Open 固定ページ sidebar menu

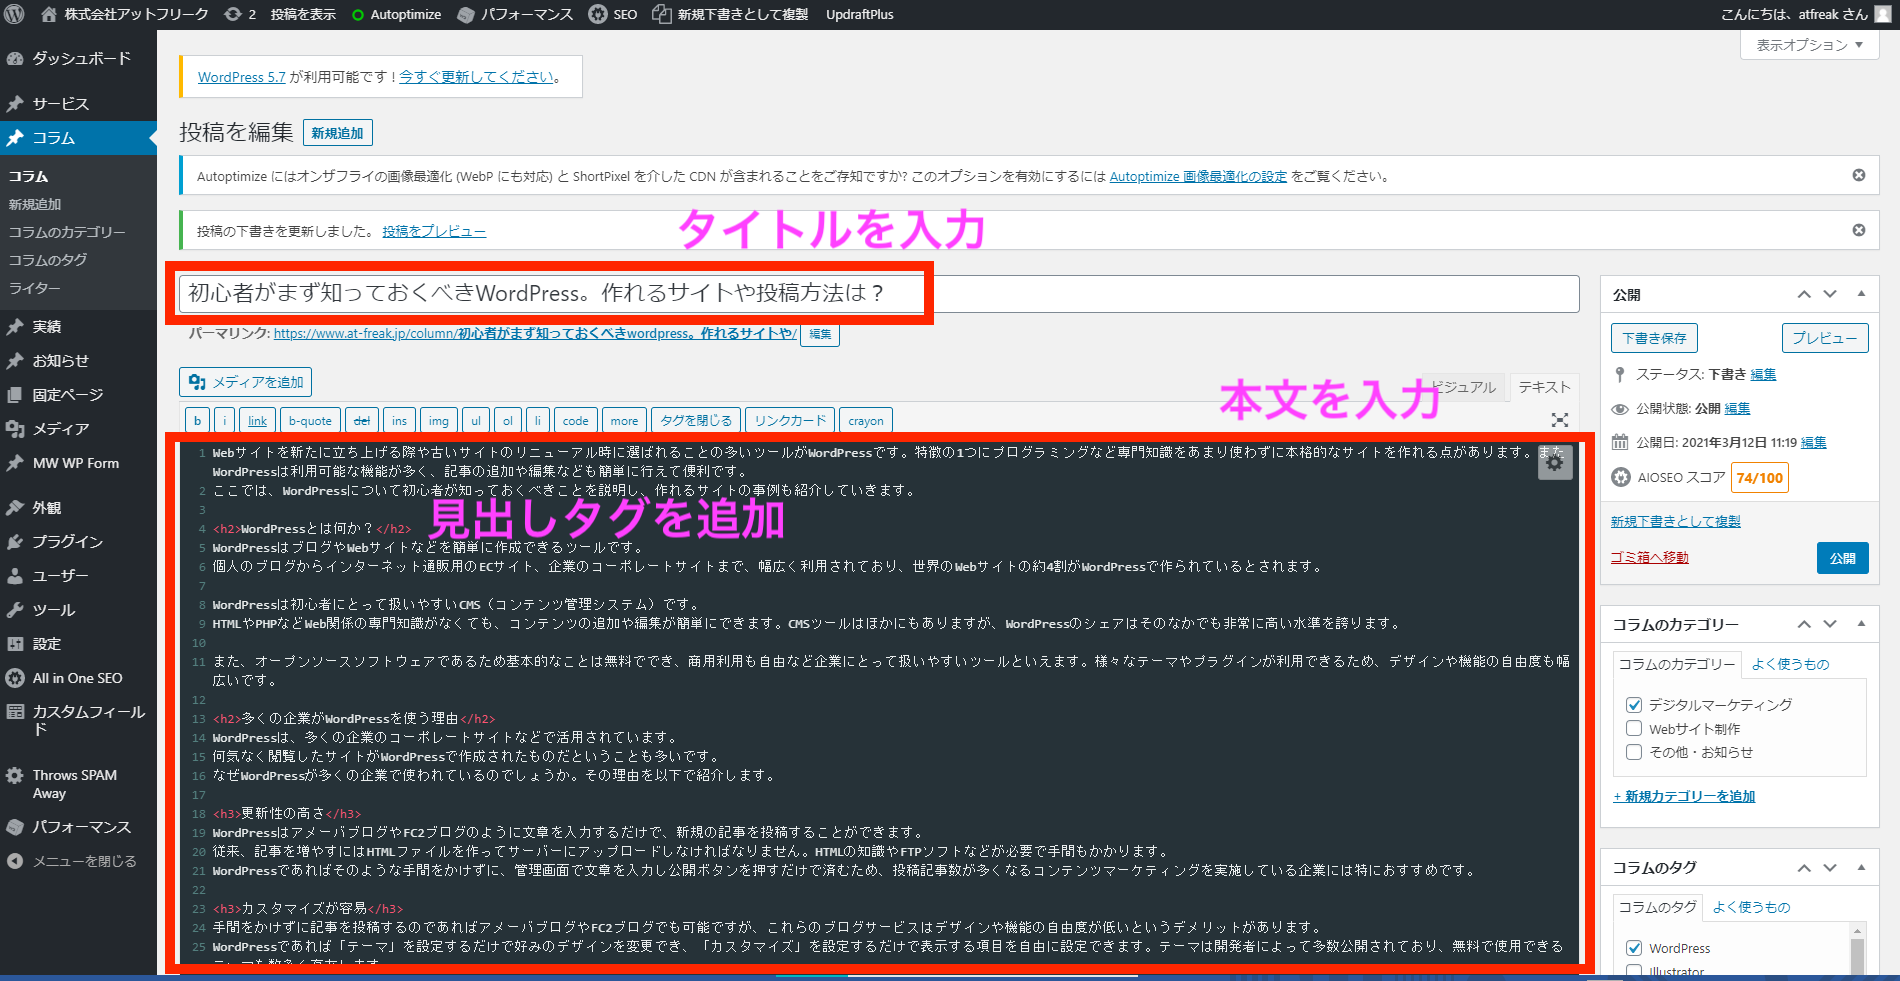78,395
